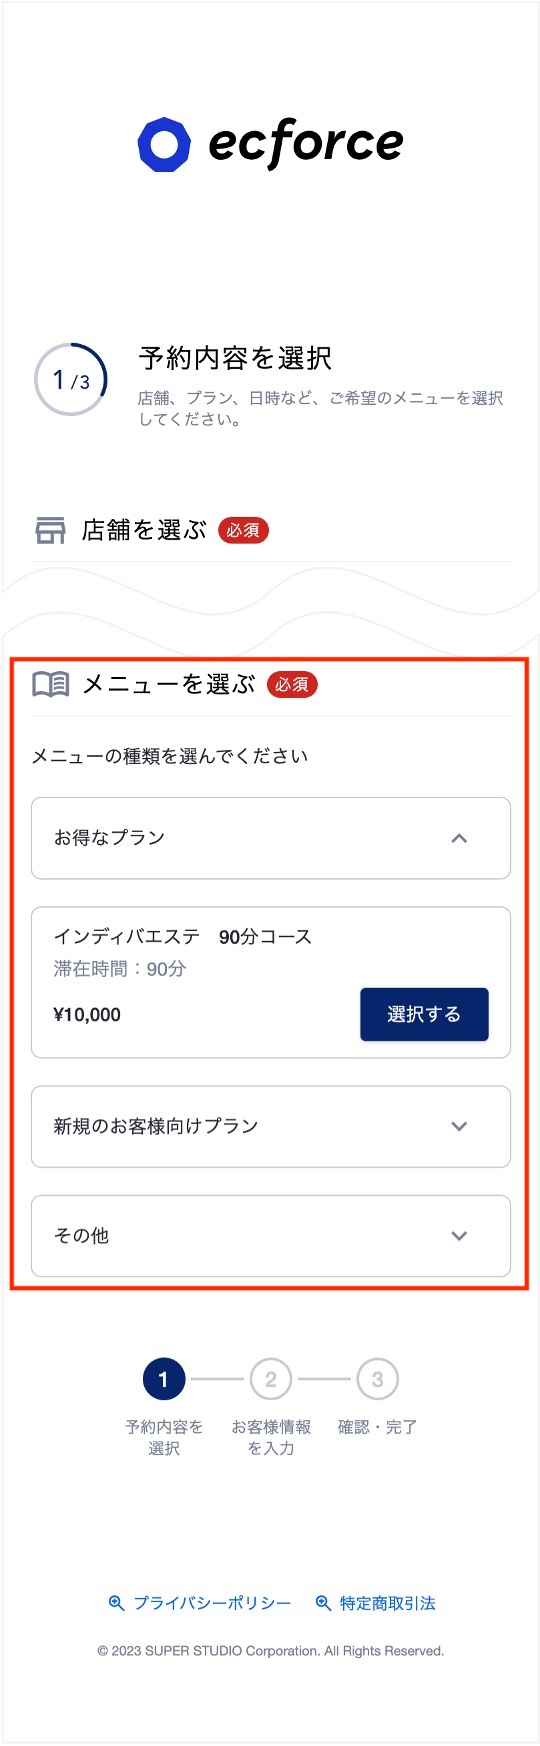Image resolution: width=540 pixels, height=1746 pixels.
Task: Click the 選択する button for 90分コース
Action: click(424, 1014)
